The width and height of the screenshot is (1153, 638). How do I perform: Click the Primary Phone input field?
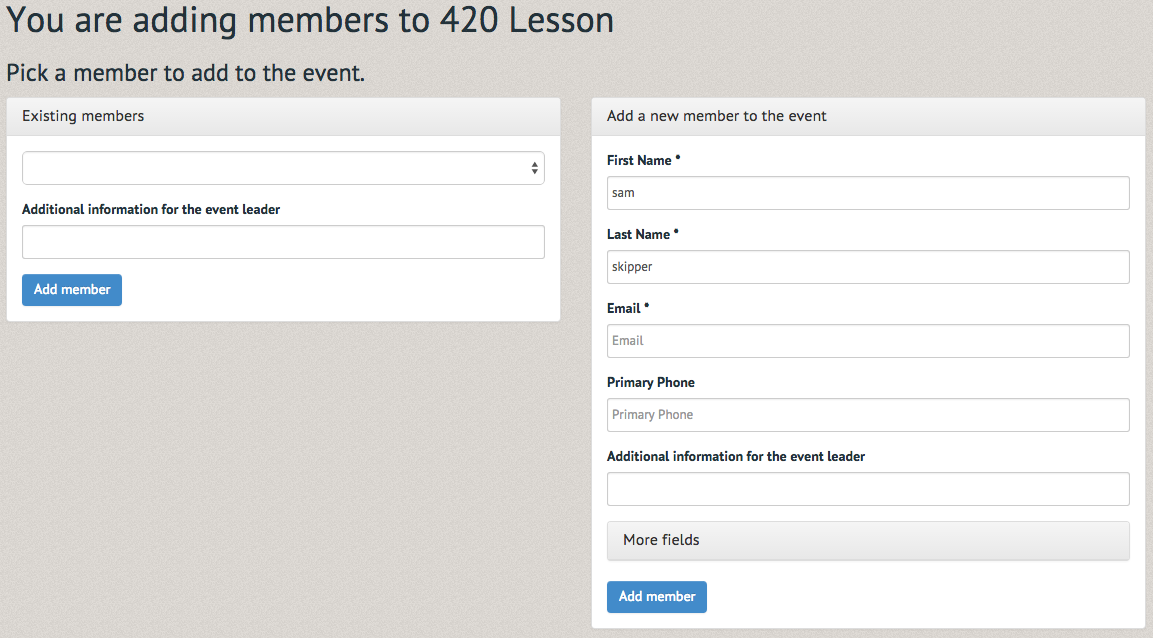[x=868, y=415]
